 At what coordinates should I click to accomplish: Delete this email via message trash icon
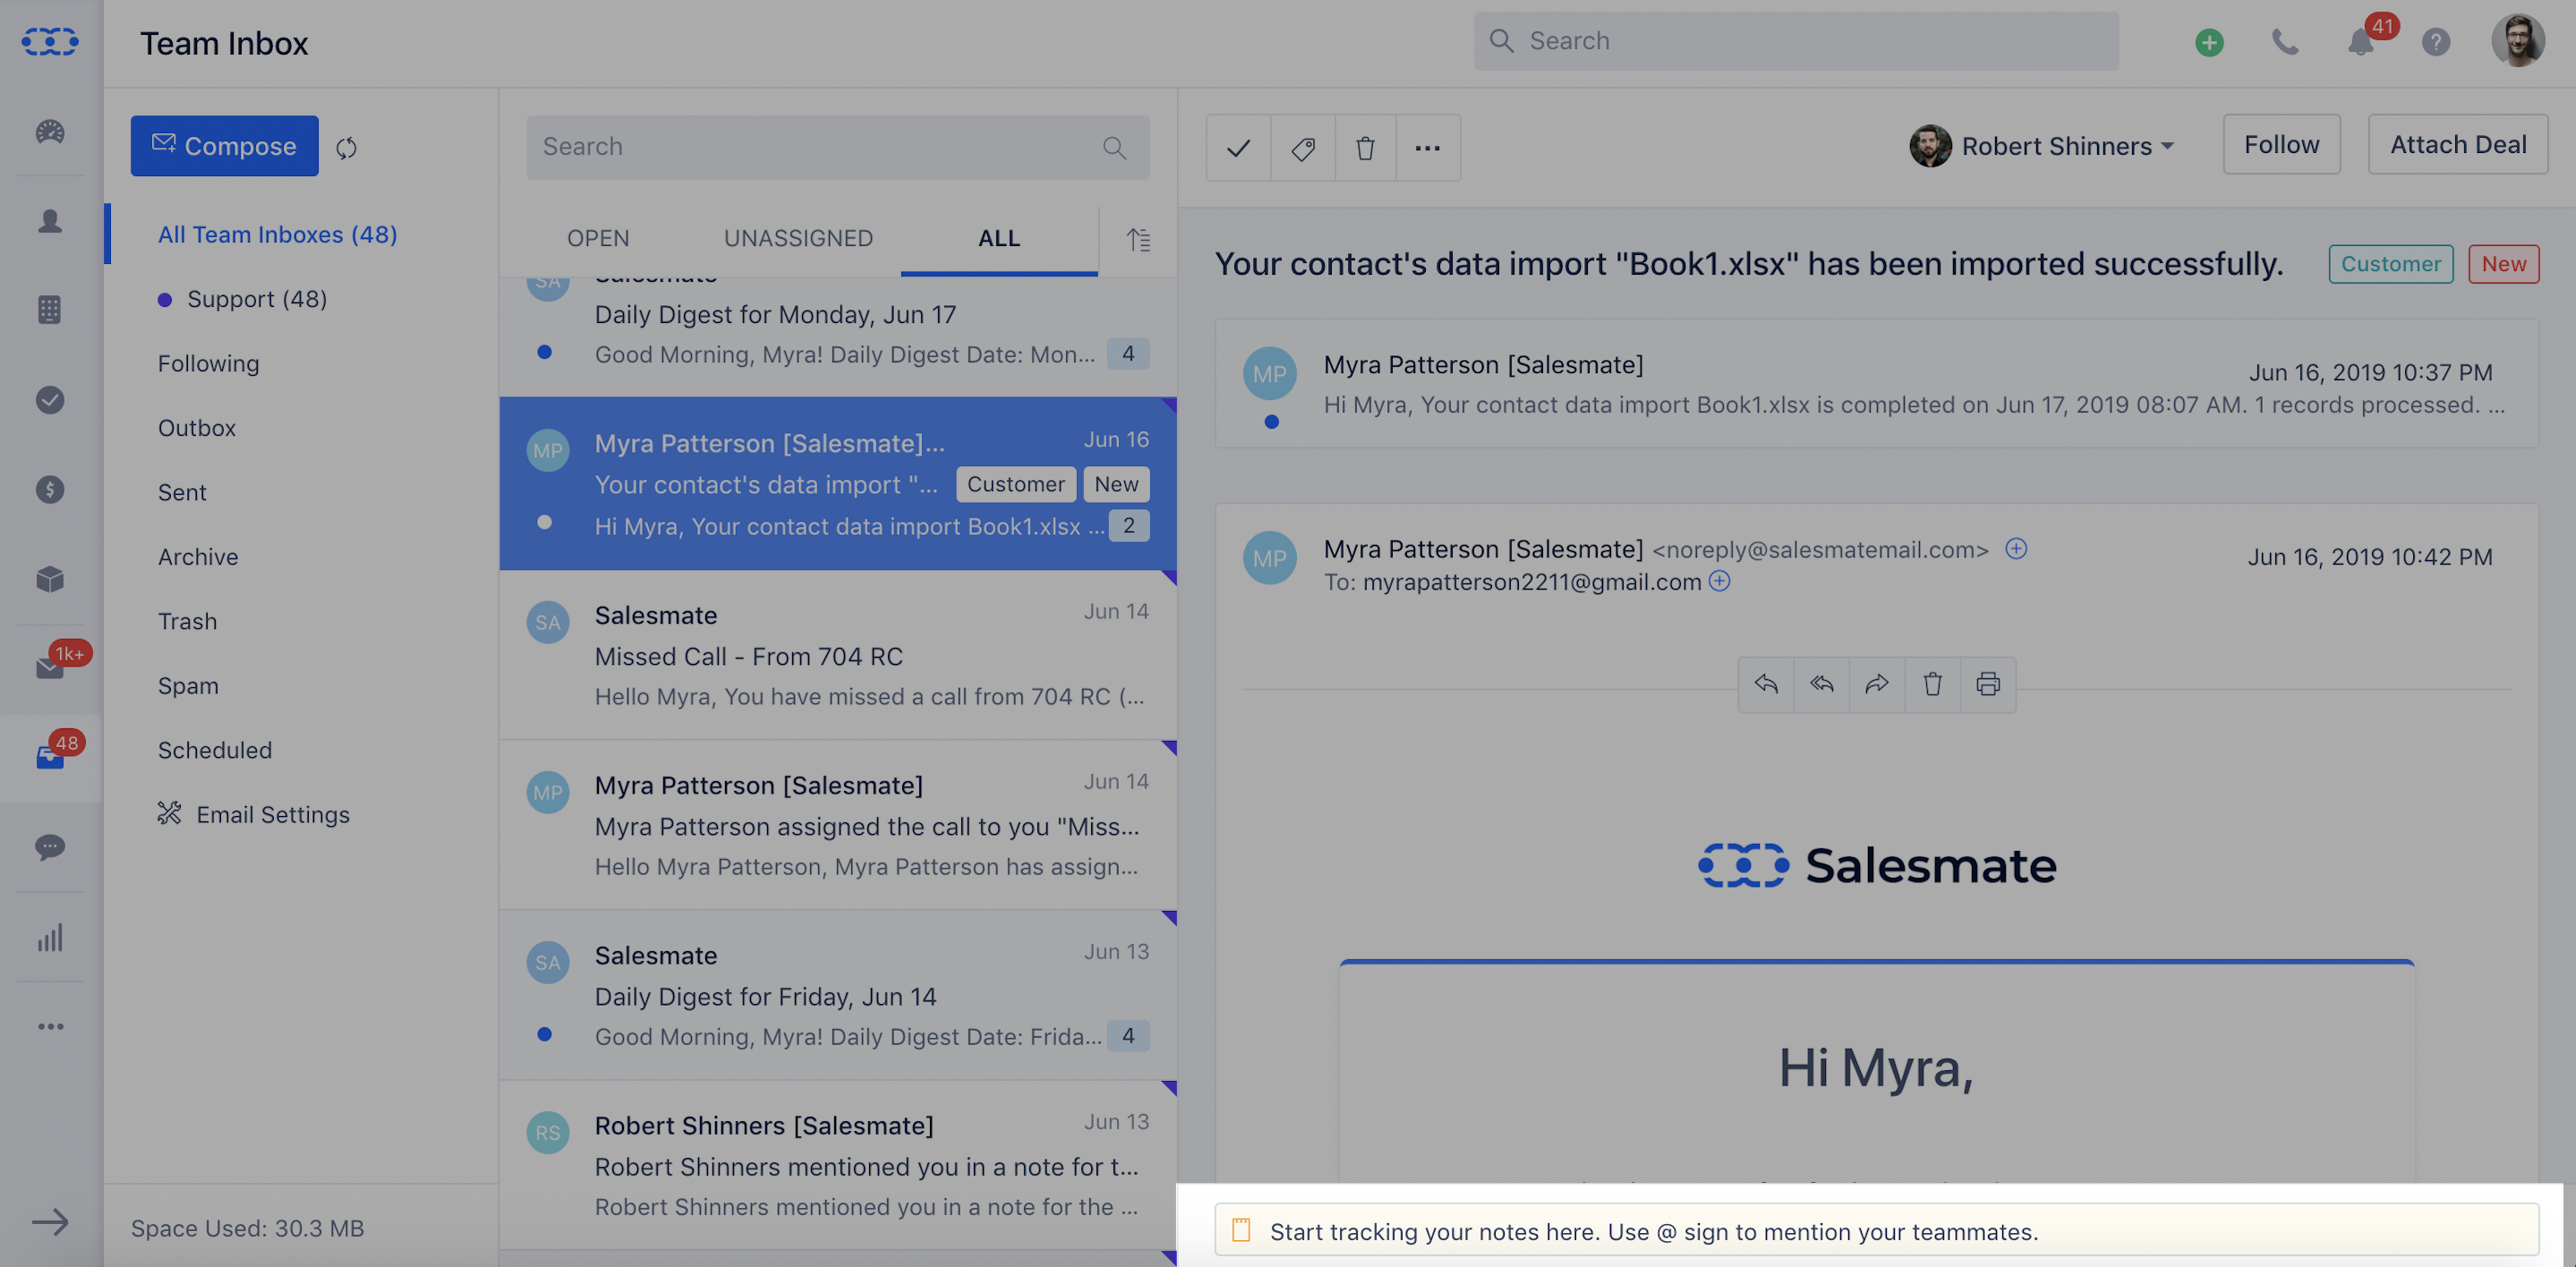pyautogui.click(x=1933, y=684)
